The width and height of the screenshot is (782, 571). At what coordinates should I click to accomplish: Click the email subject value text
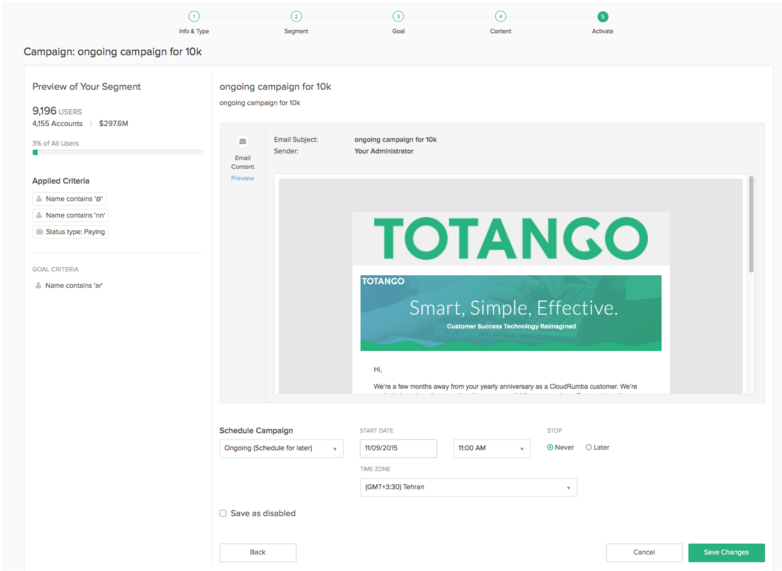click(395, 140)
